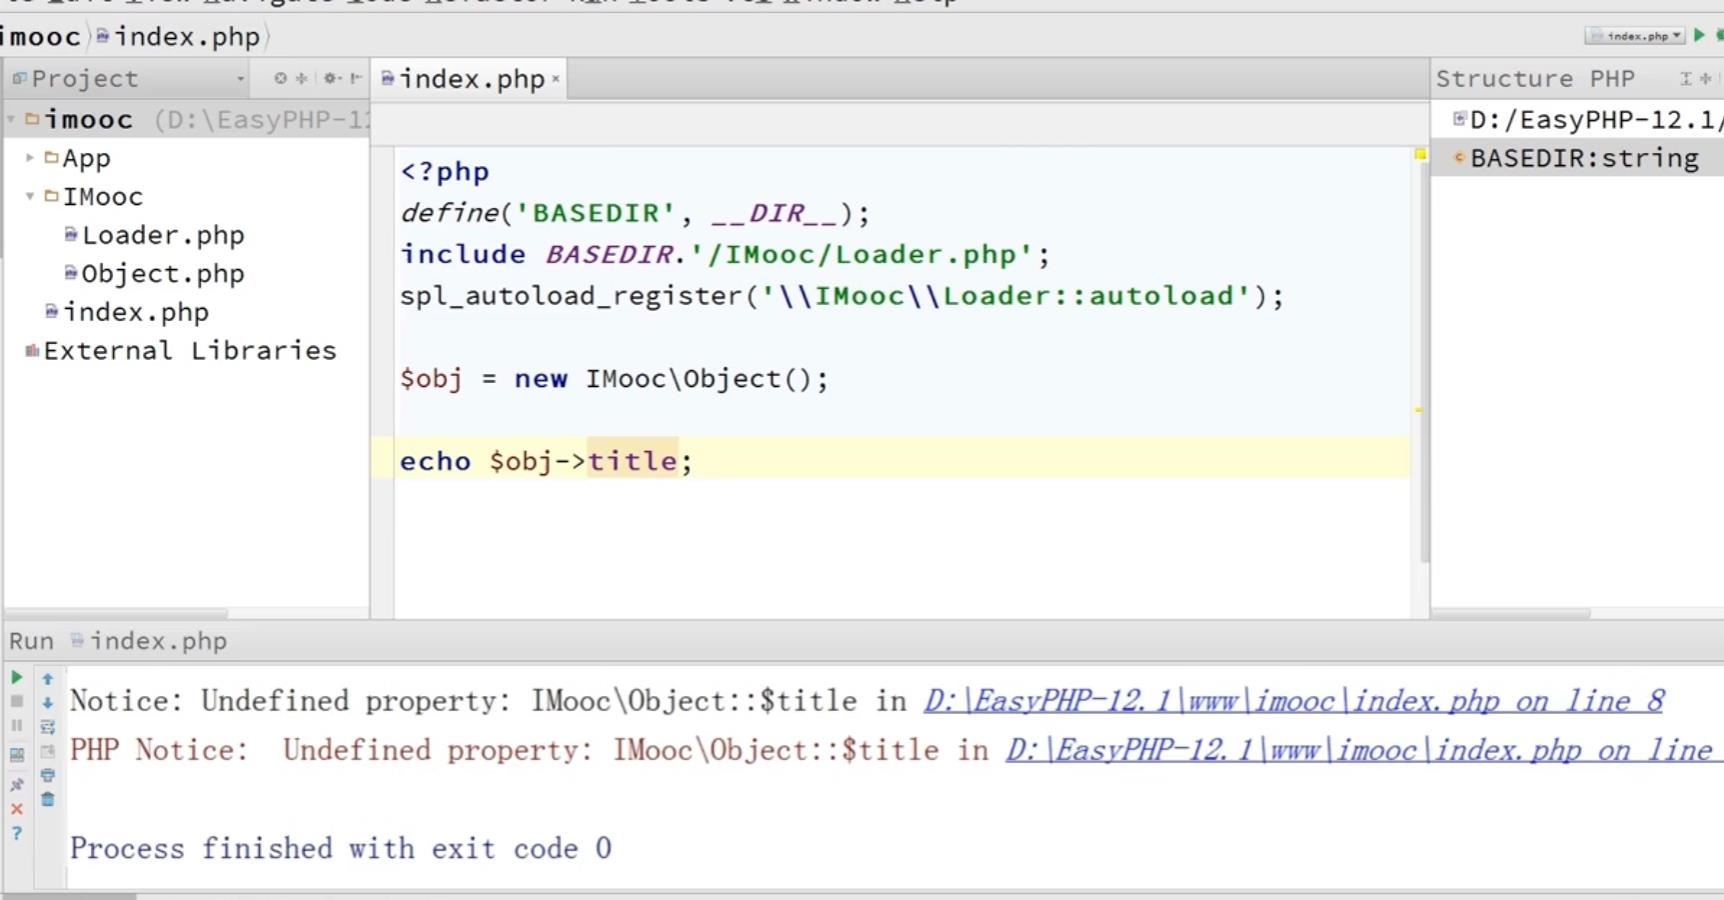Close the index.php editor tab

(x=556, y=79)
